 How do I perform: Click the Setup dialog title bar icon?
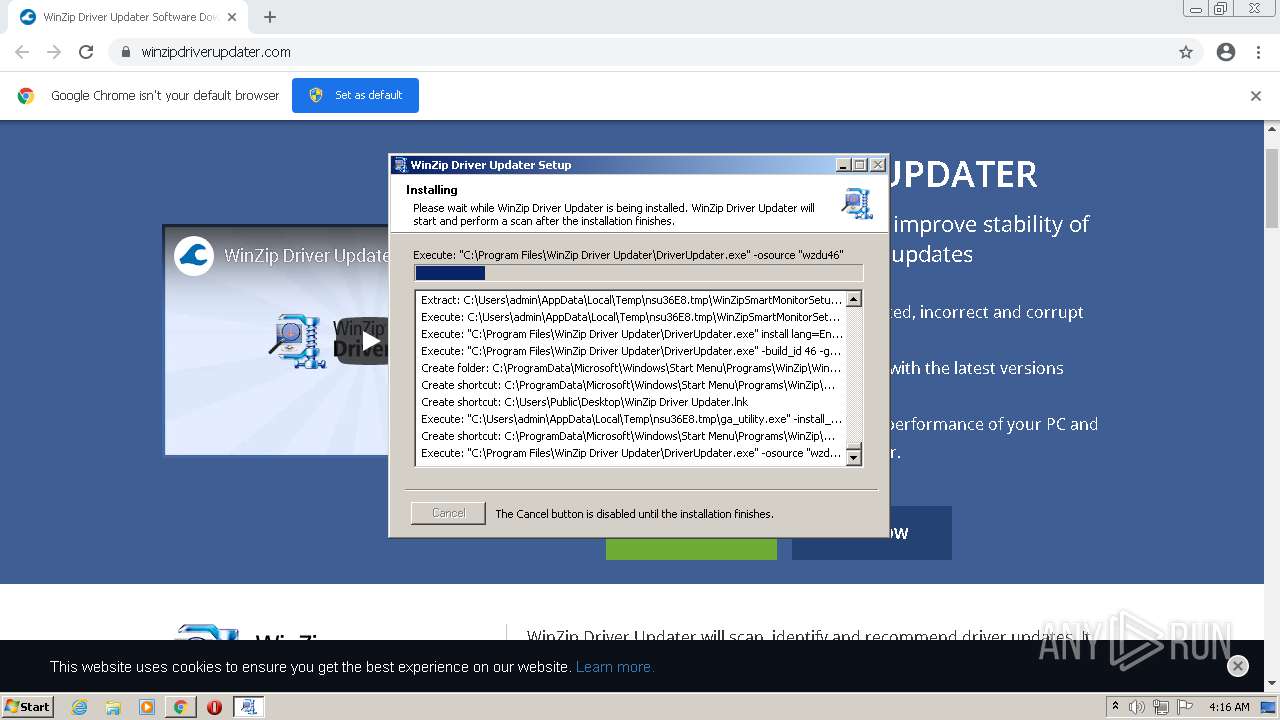coord(400,165)
